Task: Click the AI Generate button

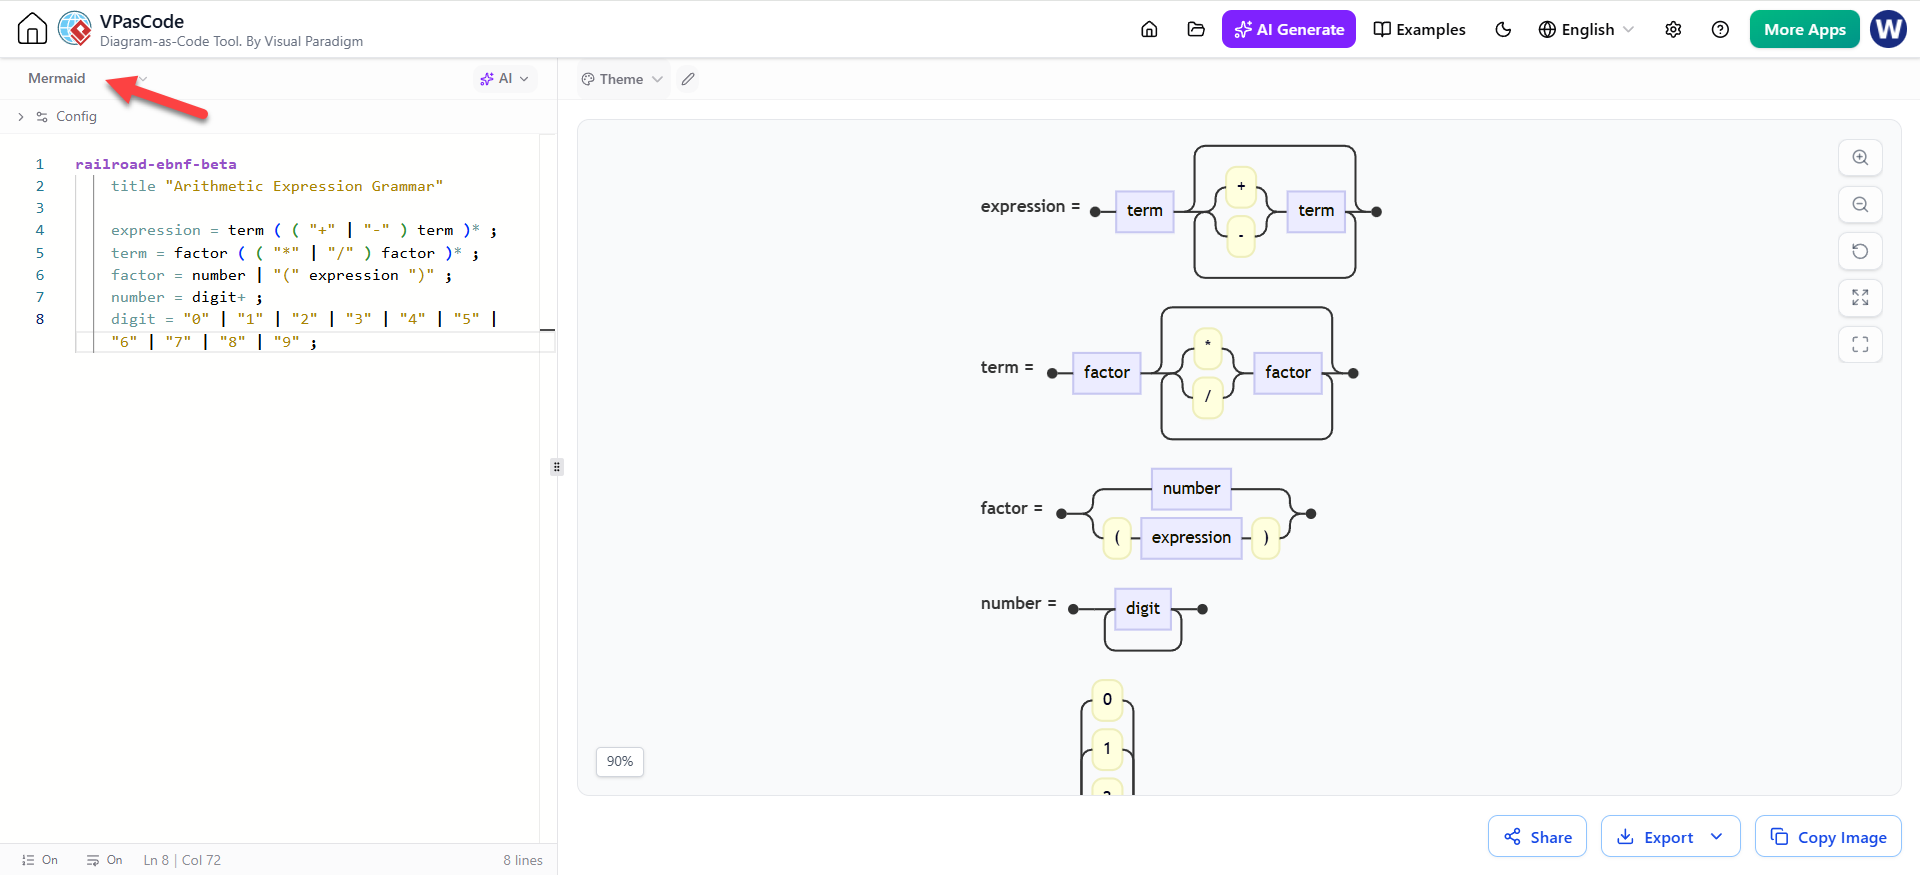Action: point(1288,29)
